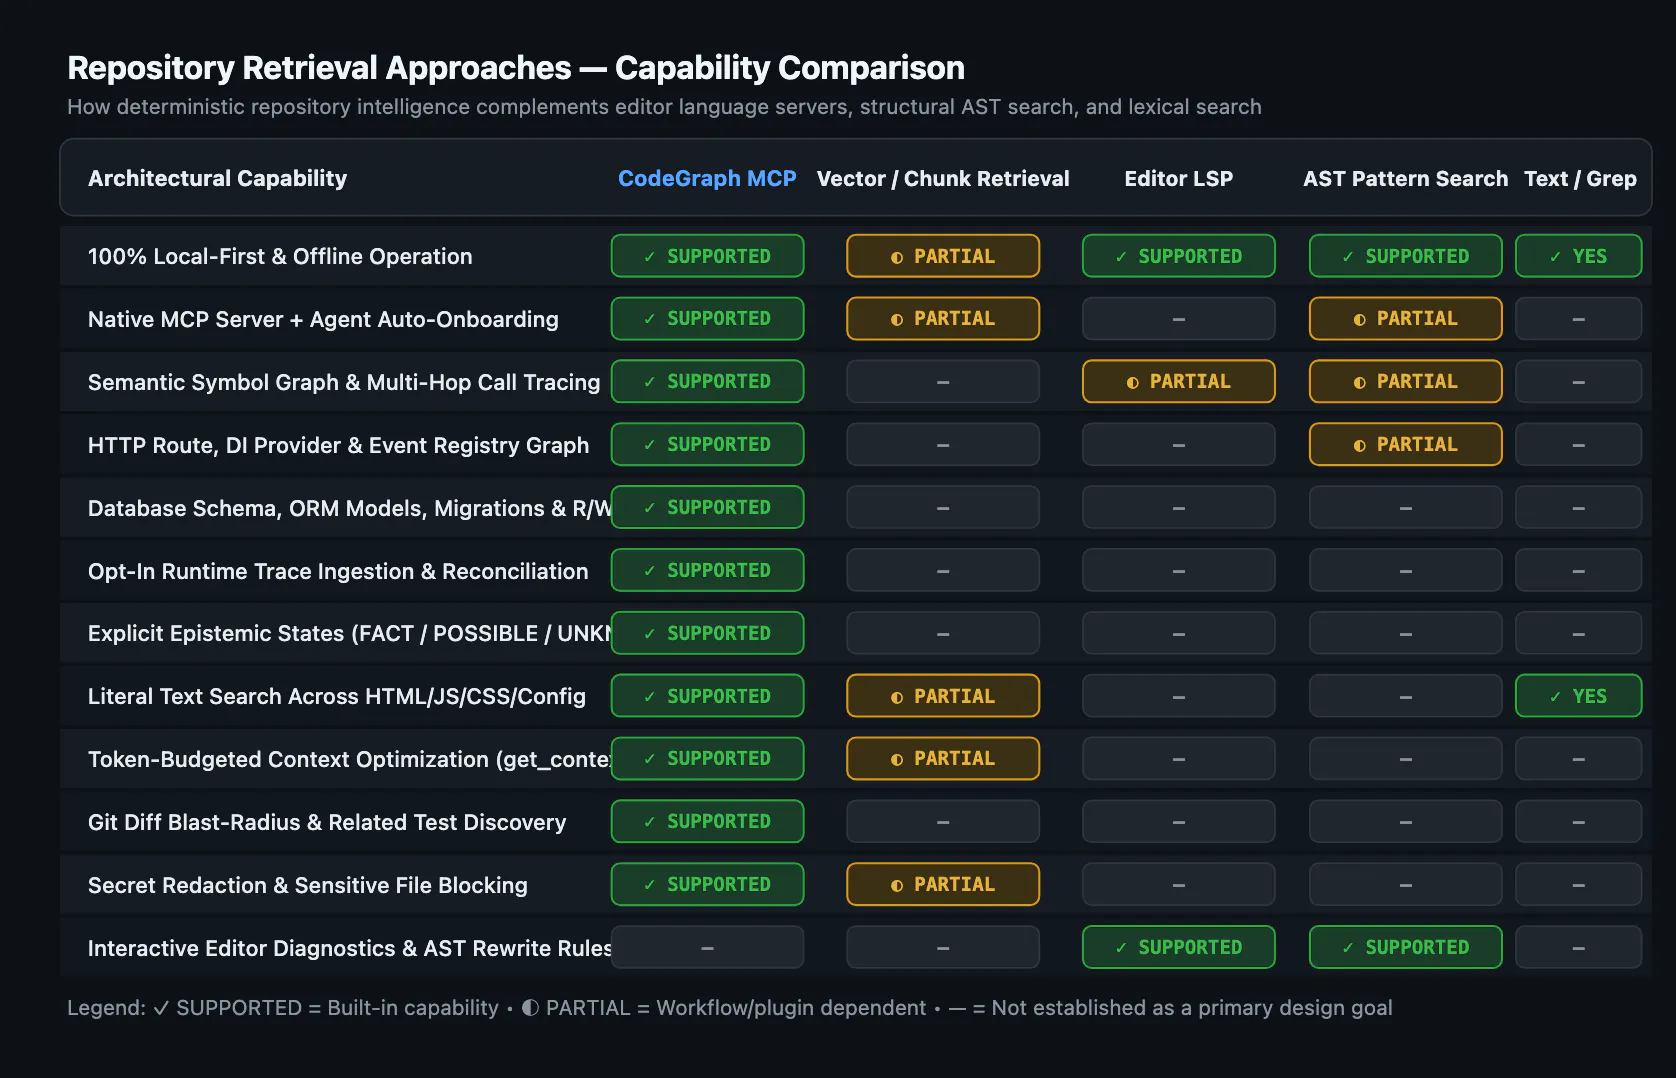Click Editor LSP PARTIAL in the Semantic Symbol Graph row

(x=1178, y=381)
